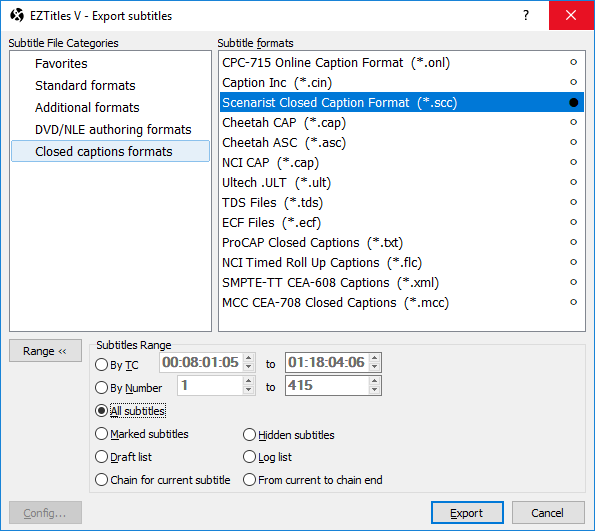Mark Cheetah ASC favorite circle
The height and width of the screenshot is (531, 595).
coord(573,142)
